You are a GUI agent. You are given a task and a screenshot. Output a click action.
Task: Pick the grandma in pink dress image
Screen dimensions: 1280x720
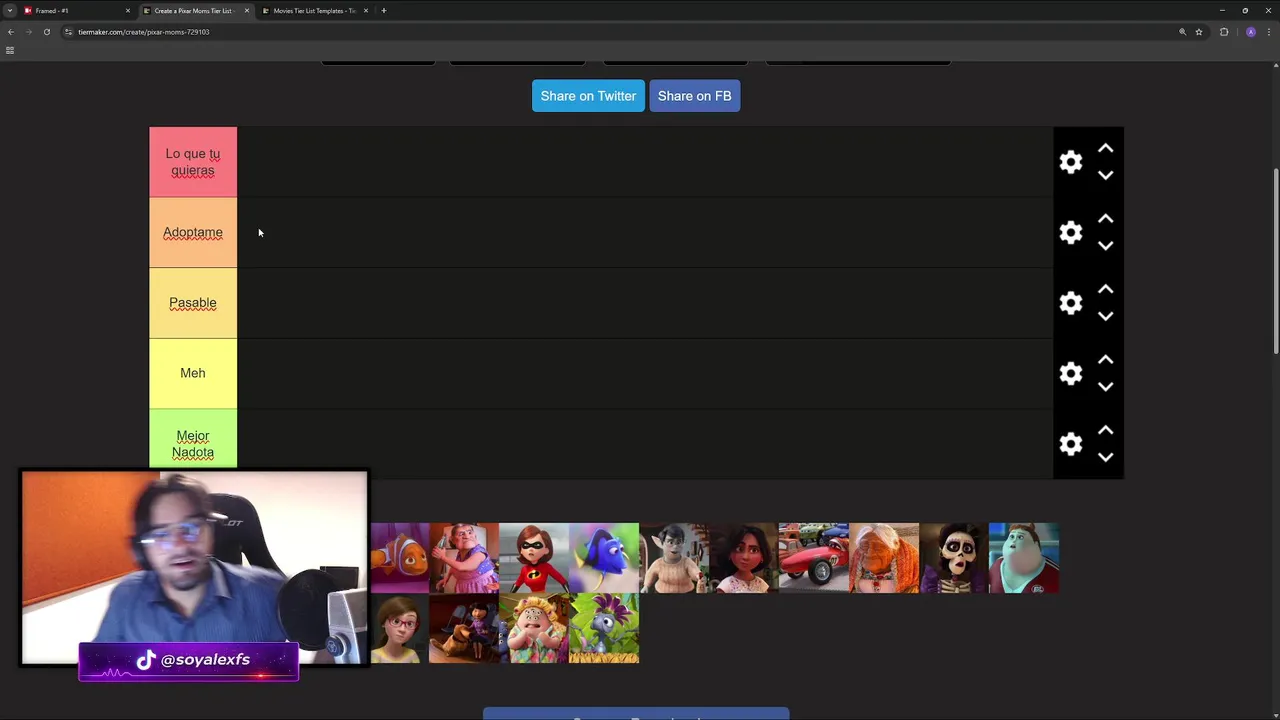[464, 558]
